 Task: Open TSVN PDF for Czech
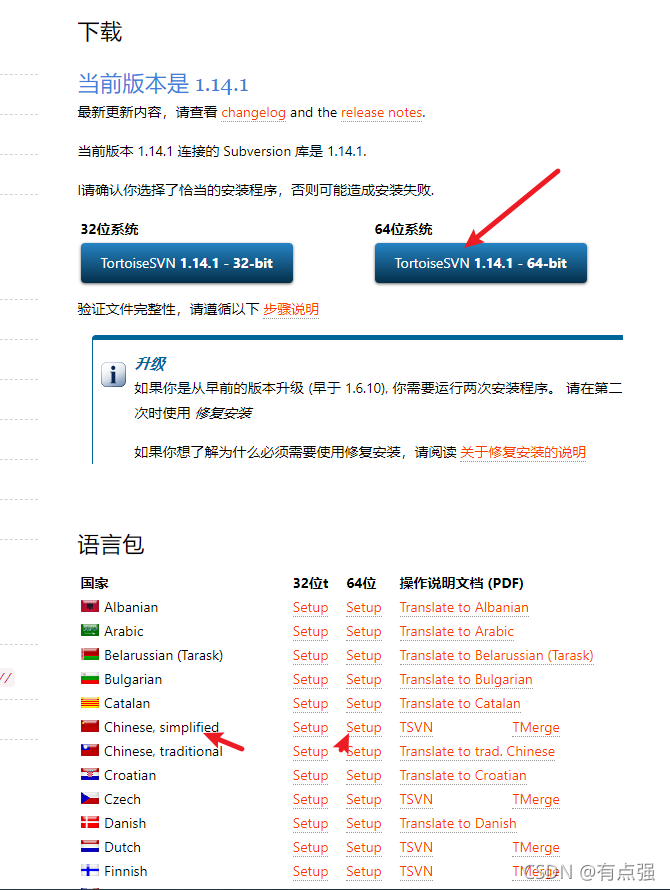tap(416, 799)
